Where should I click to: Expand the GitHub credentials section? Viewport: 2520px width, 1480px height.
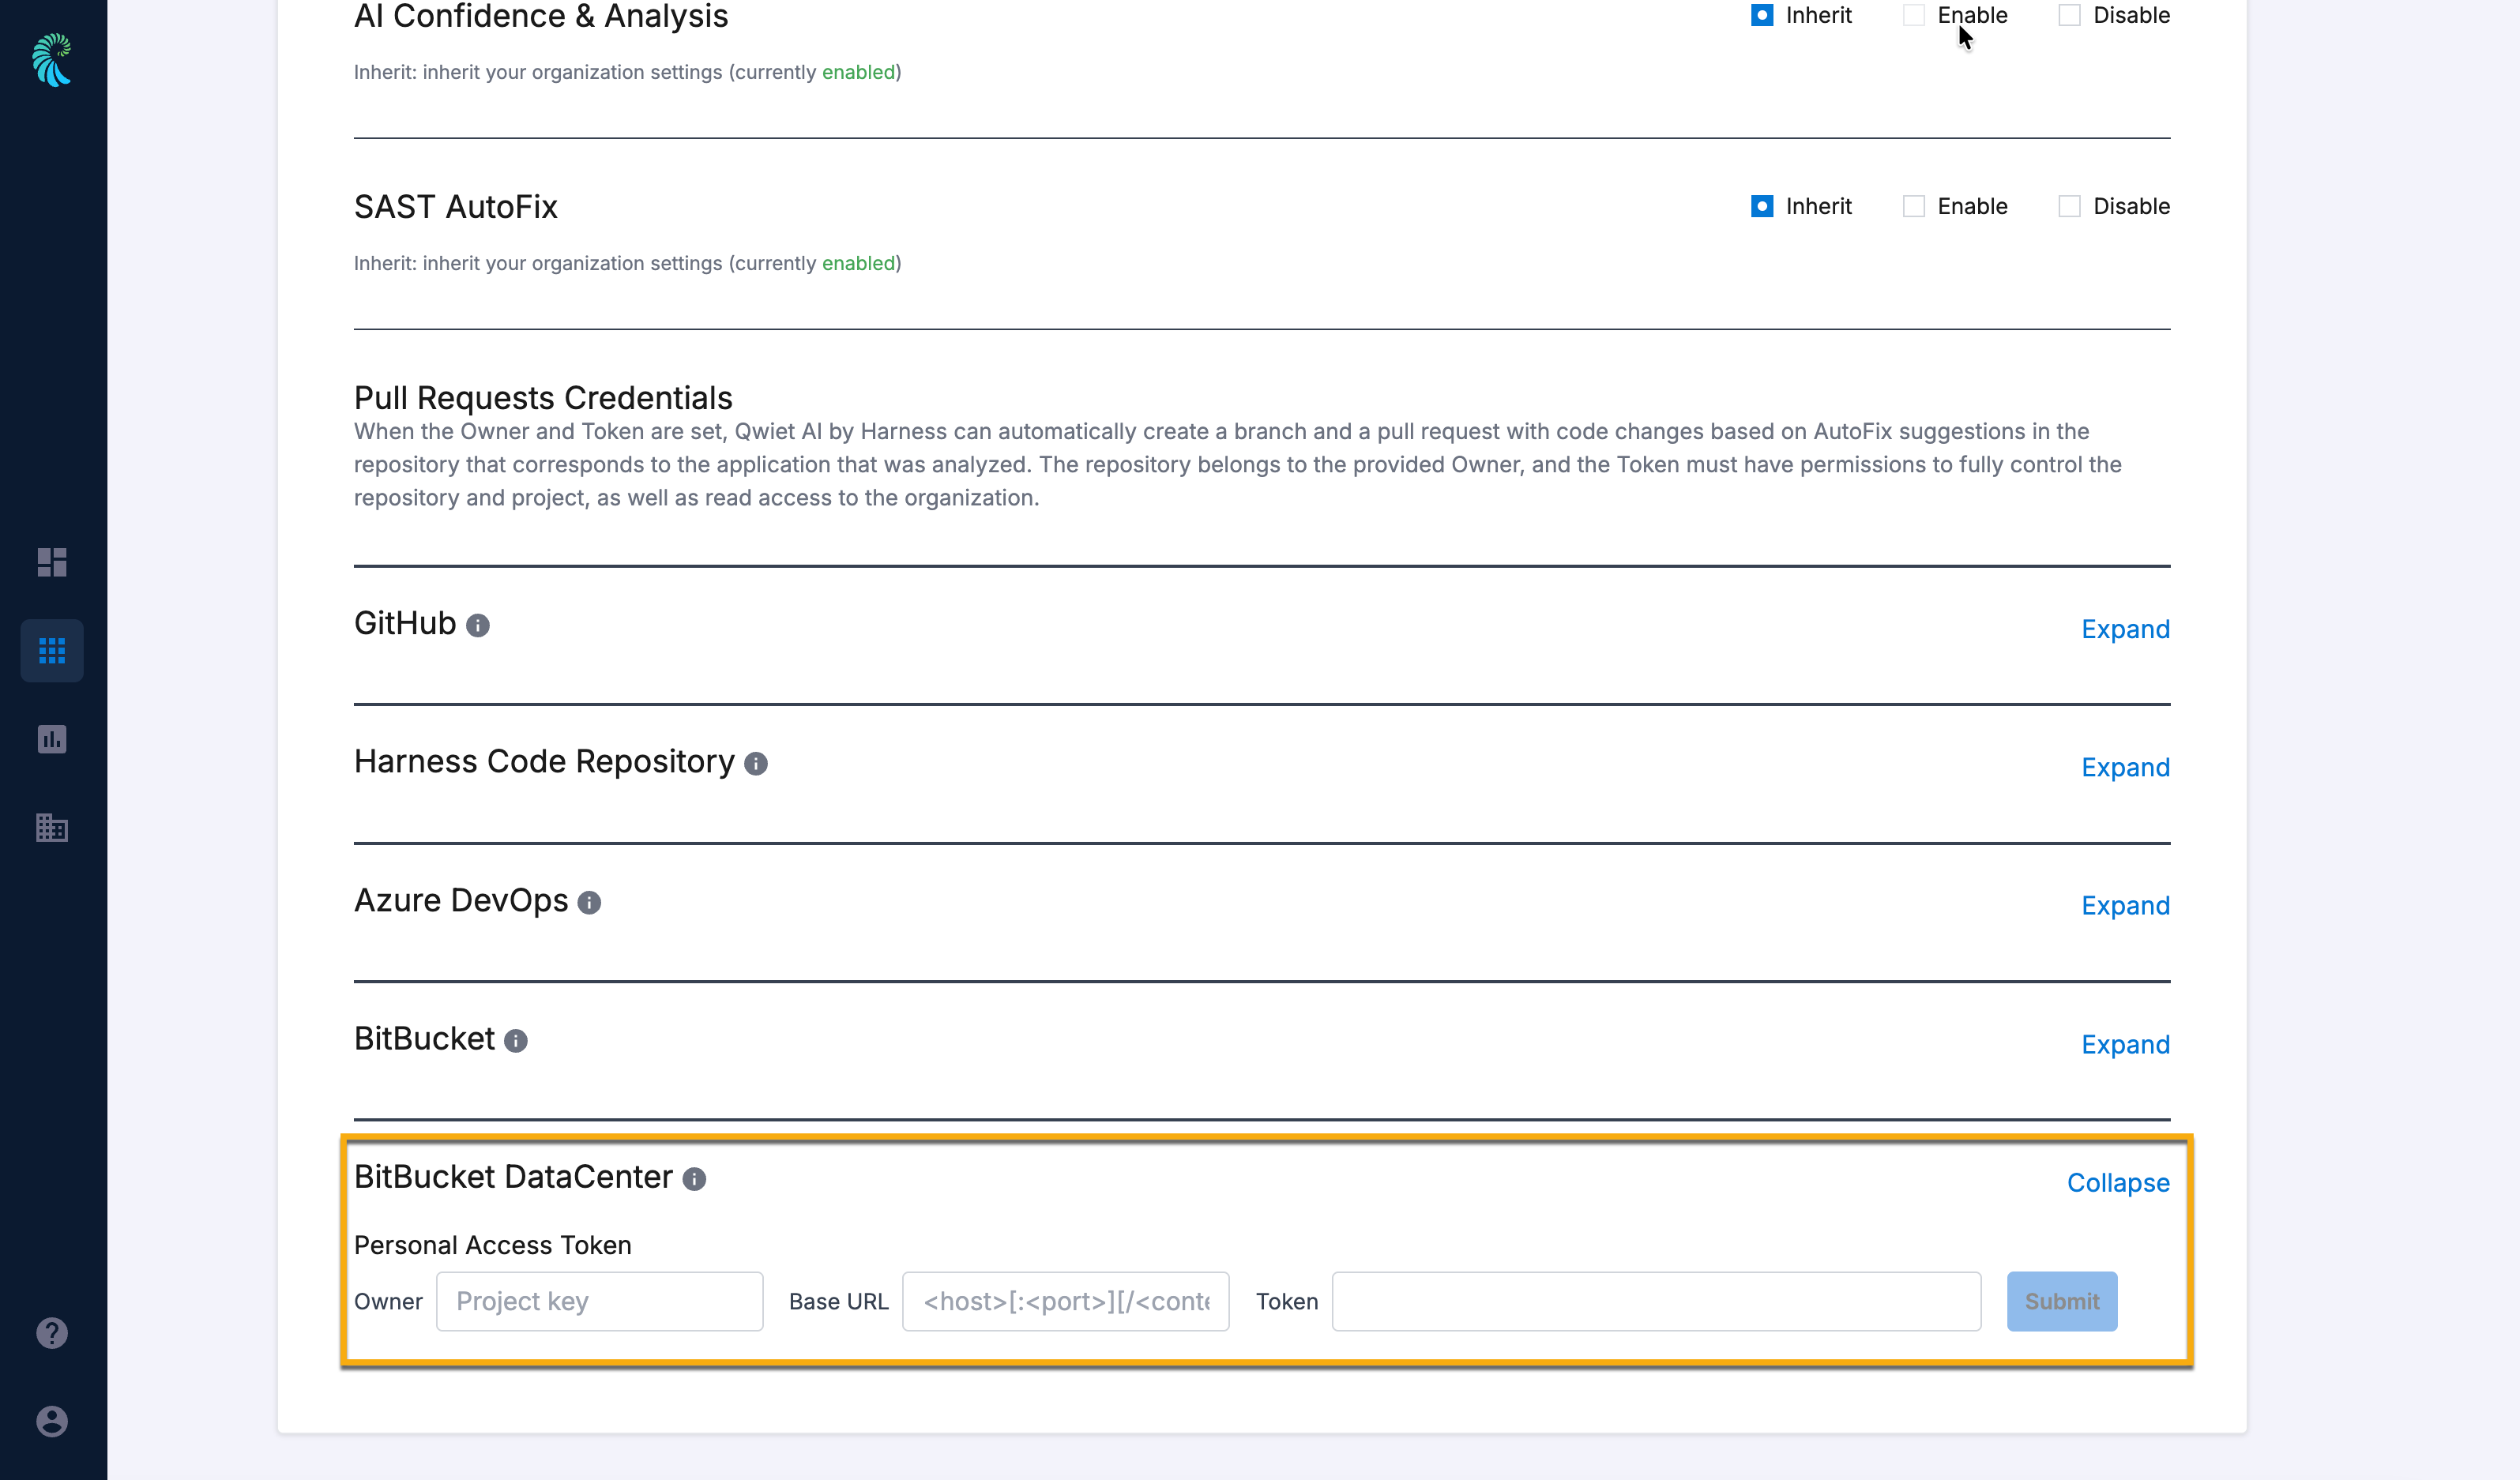click(x=2126, y=629)
